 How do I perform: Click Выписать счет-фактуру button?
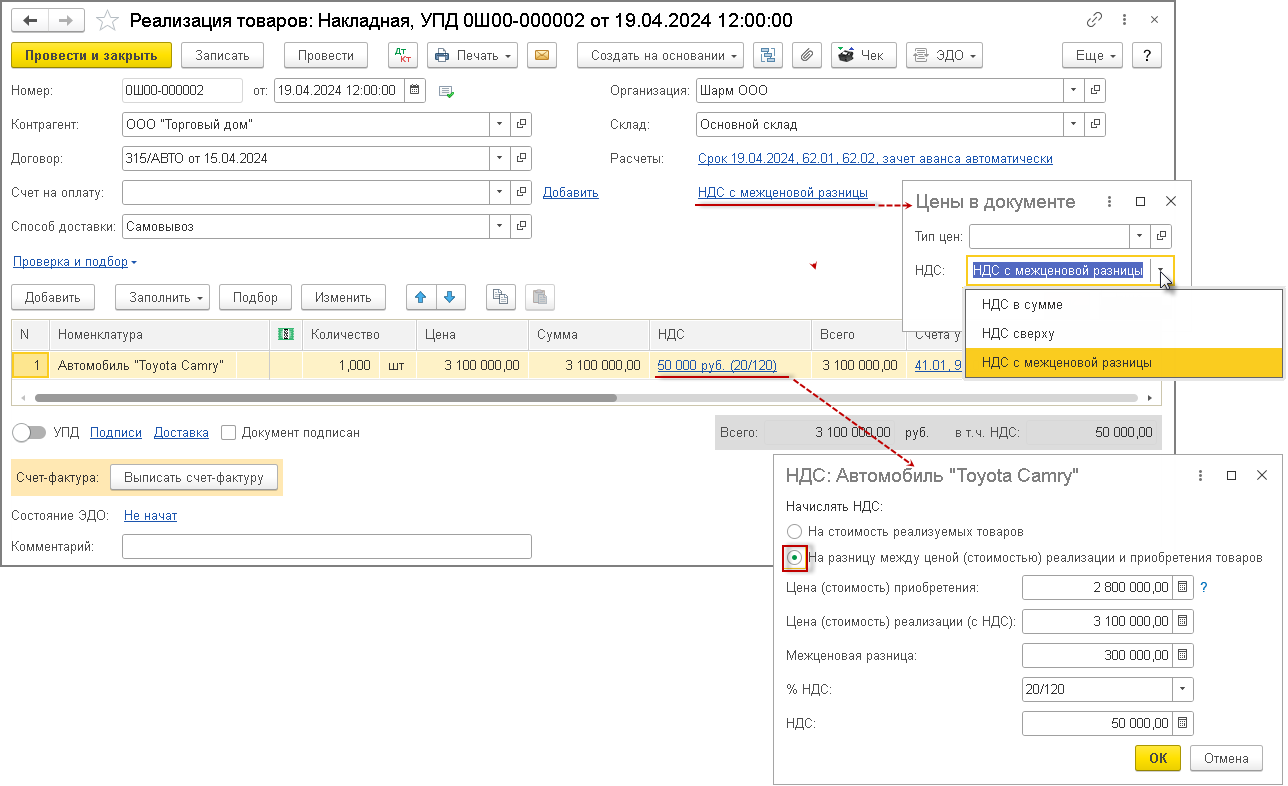coord(194,478)
